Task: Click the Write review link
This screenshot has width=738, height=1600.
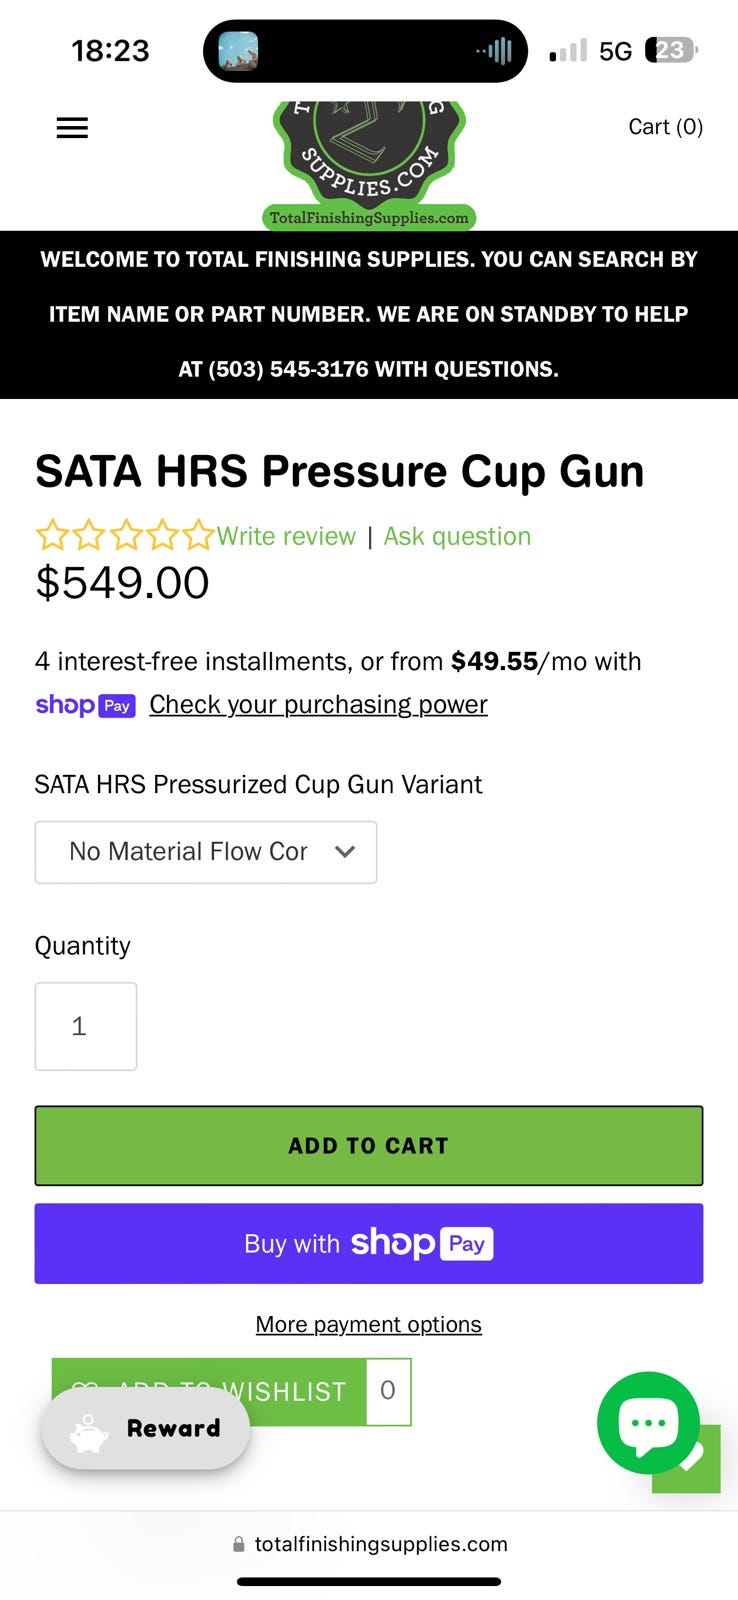Action: tap(286, 536)
